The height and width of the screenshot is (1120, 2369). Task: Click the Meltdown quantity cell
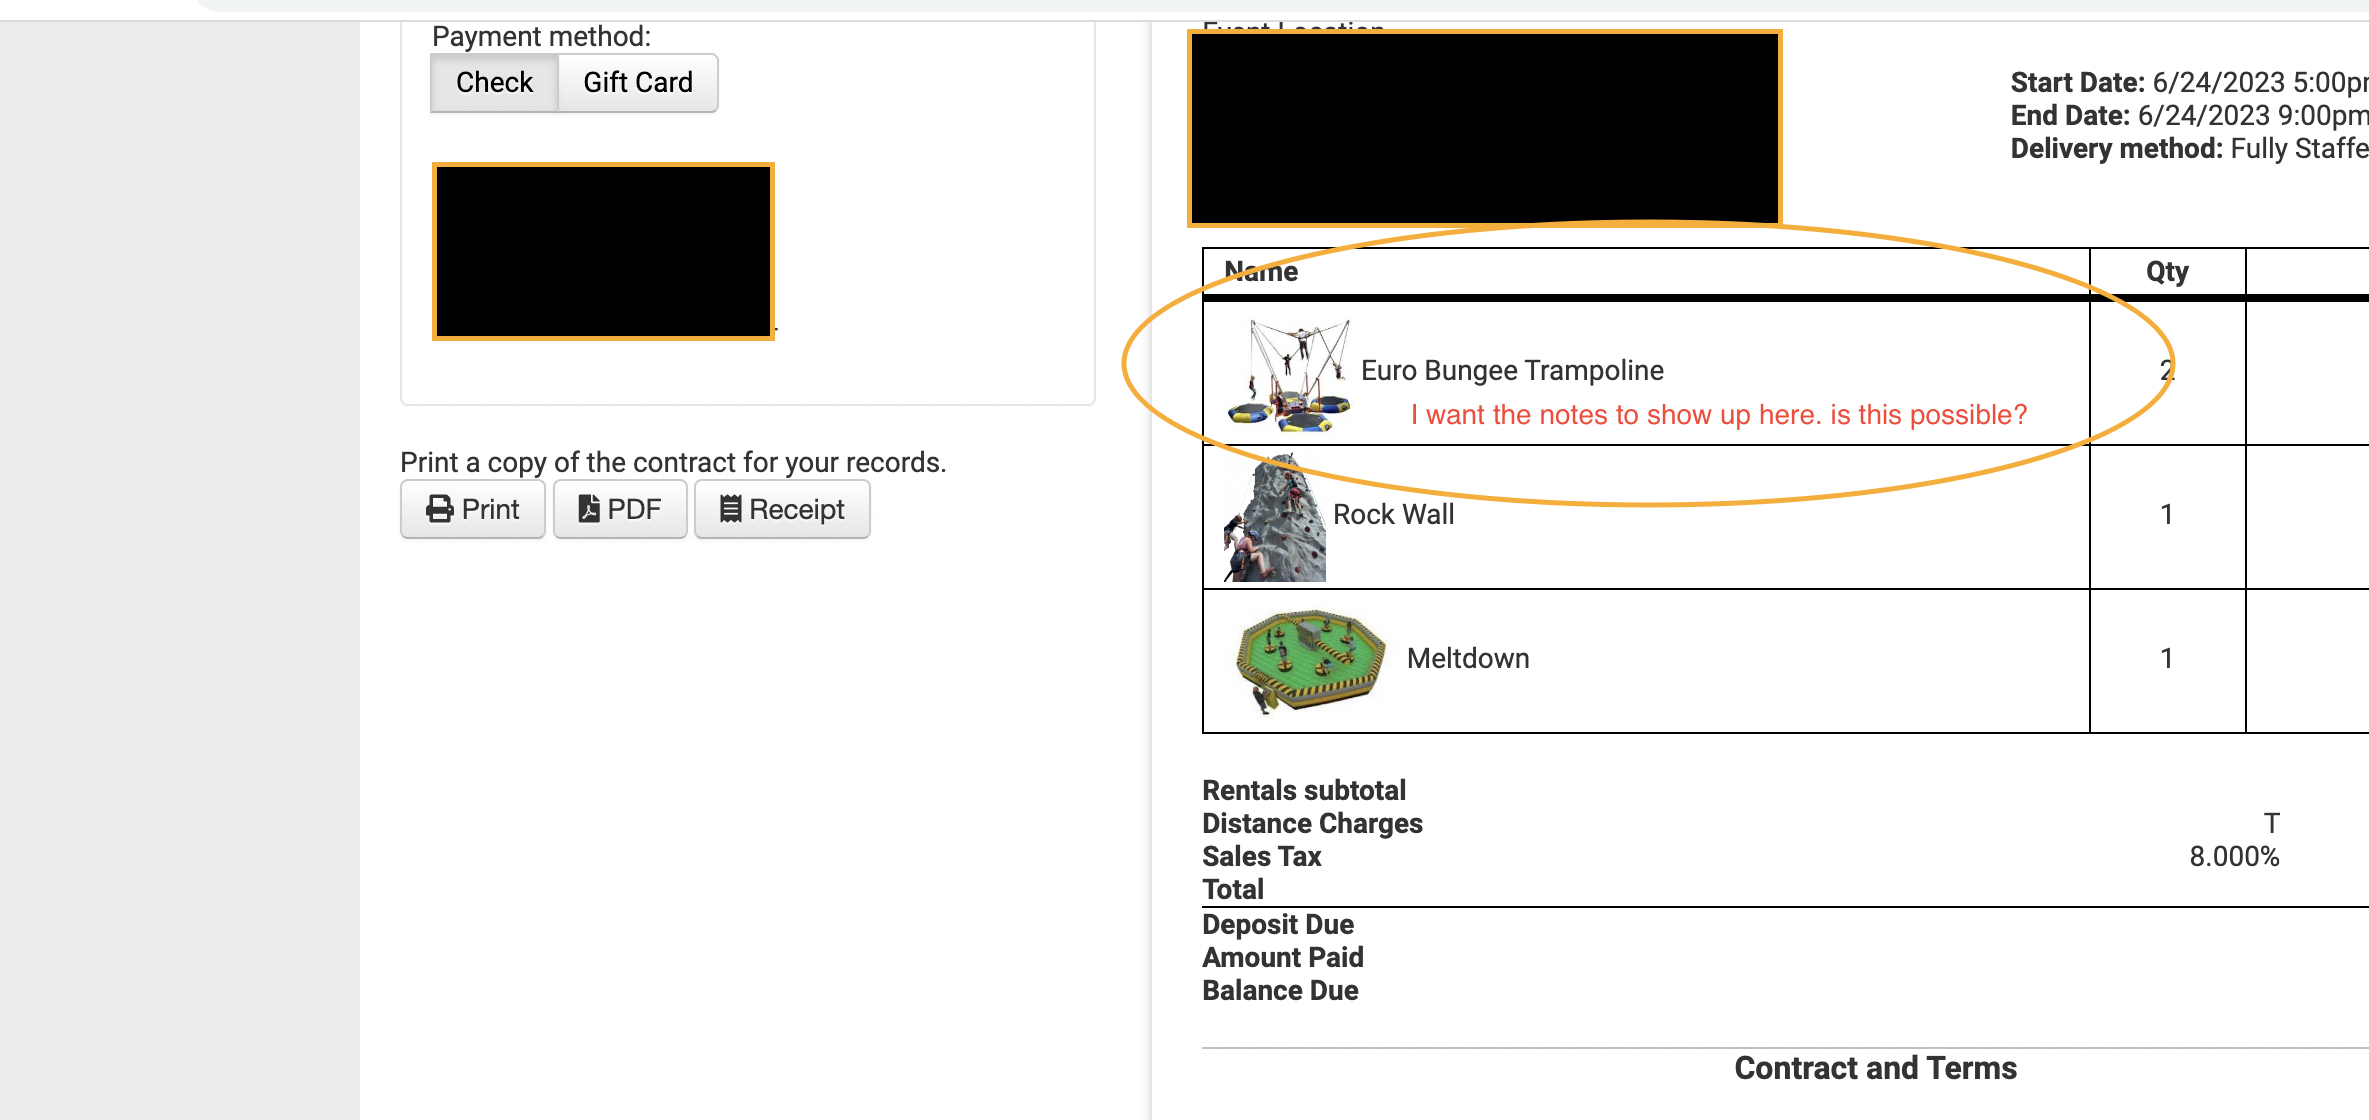point(2167,658)
